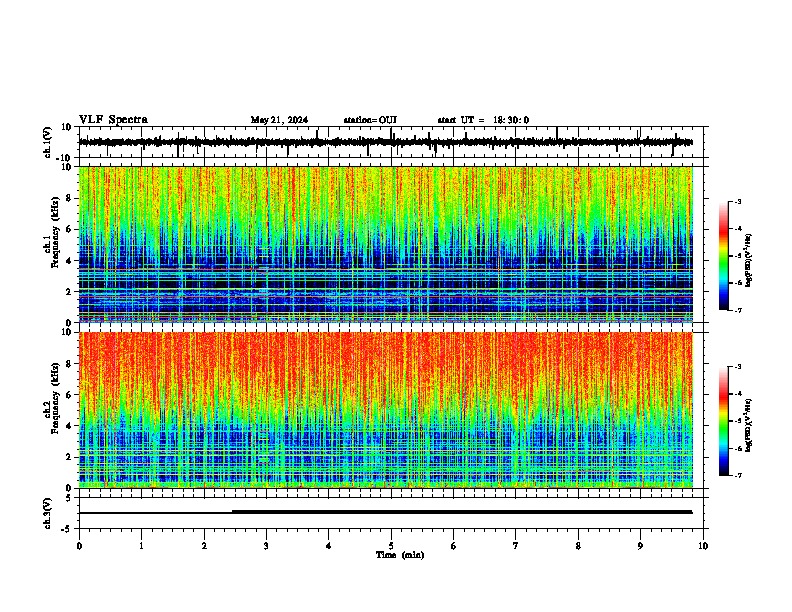Click tick label 0 on the Time axis

79,546
